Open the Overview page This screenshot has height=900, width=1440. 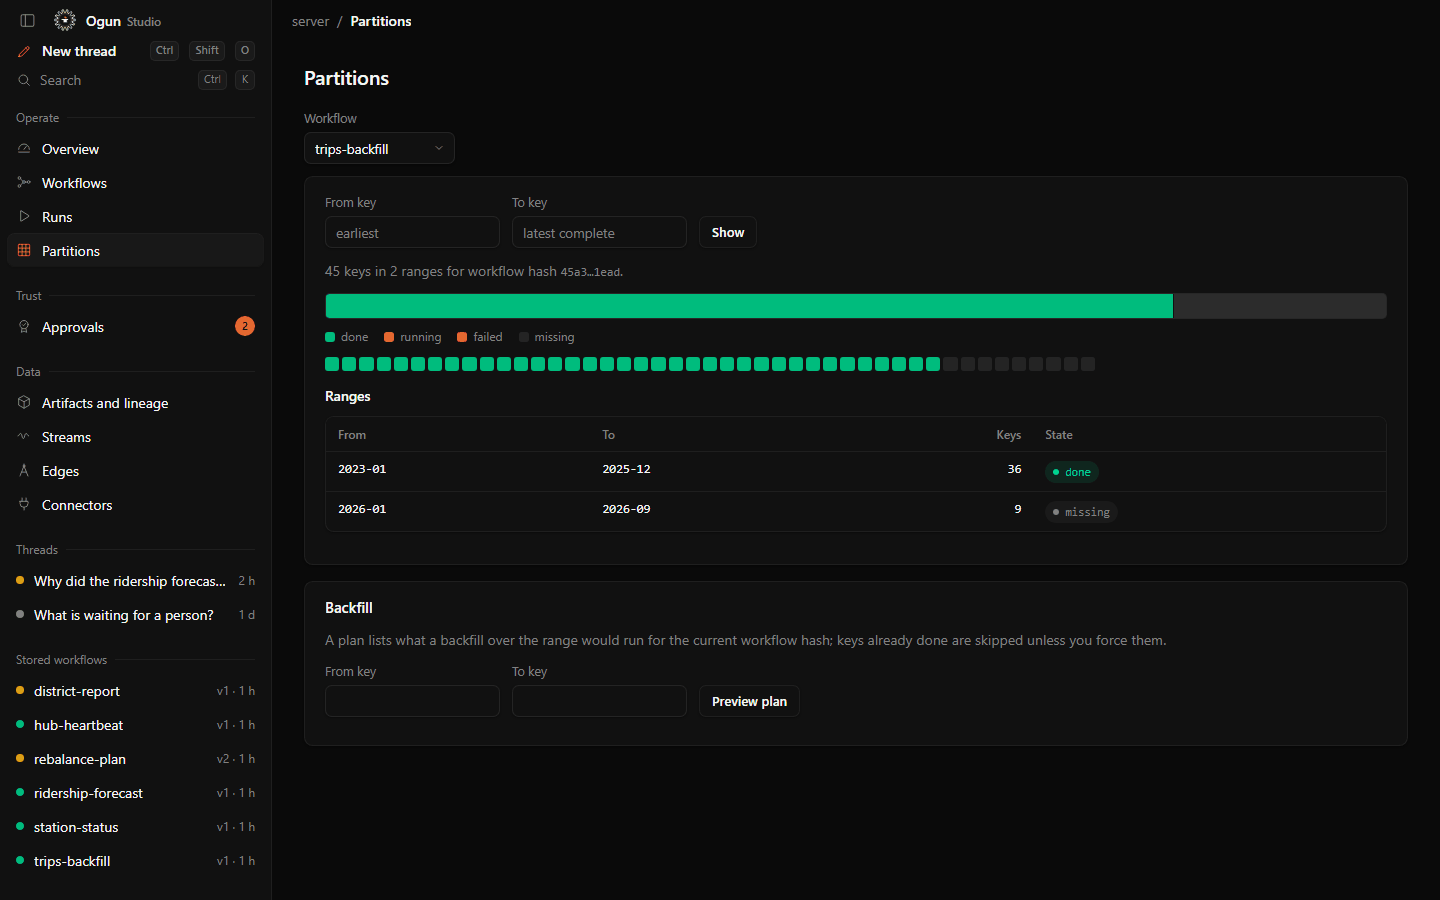pyautogui.click(x=135, y=149)
